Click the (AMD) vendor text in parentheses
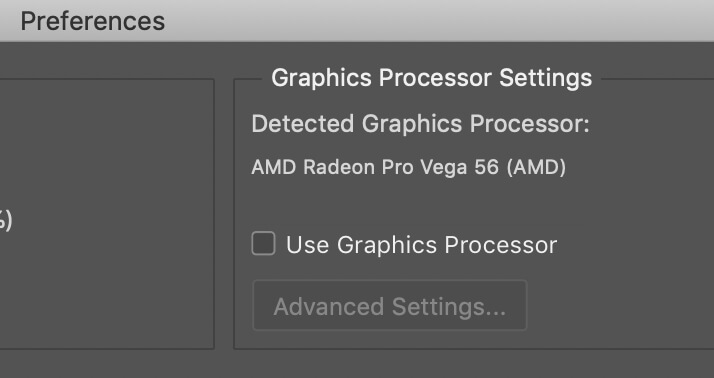Viewport: 714px width, 378px height. (536, 167)
